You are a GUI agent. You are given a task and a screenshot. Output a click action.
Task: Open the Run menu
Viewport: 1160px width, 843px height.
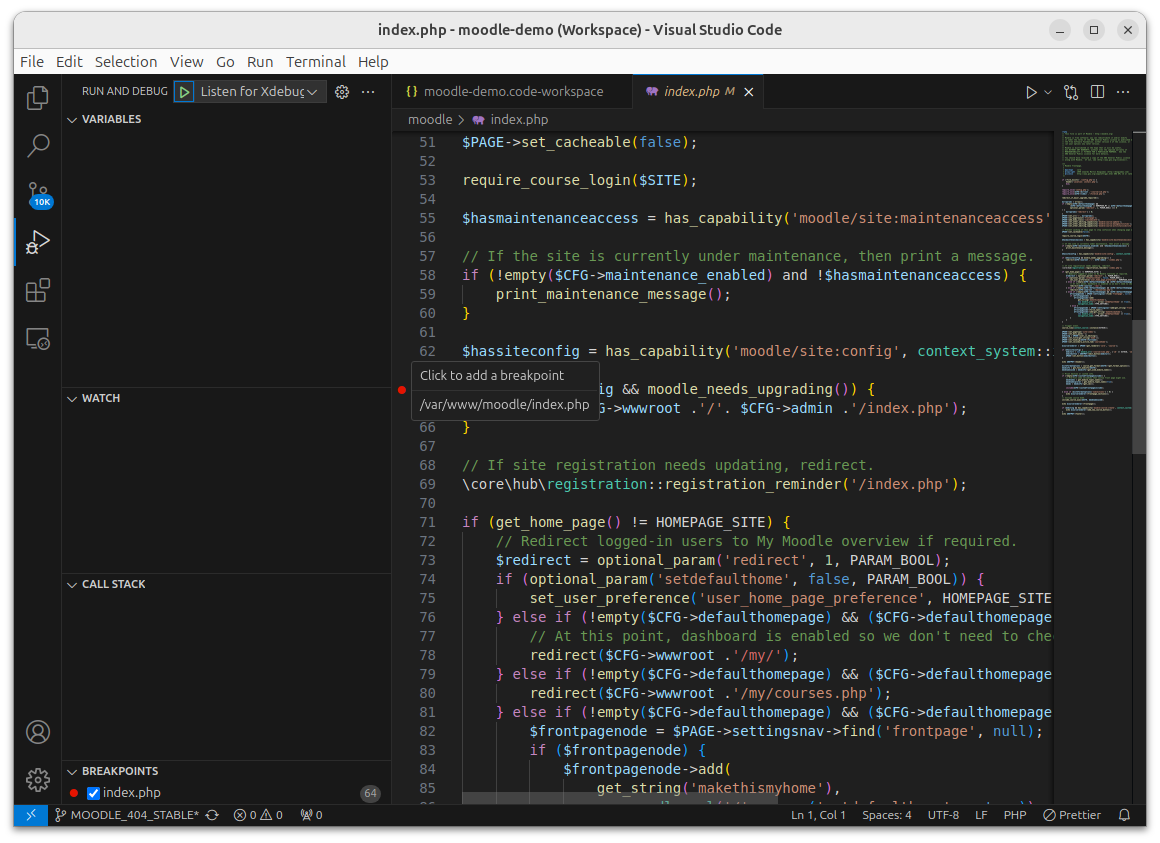[260, 61]
